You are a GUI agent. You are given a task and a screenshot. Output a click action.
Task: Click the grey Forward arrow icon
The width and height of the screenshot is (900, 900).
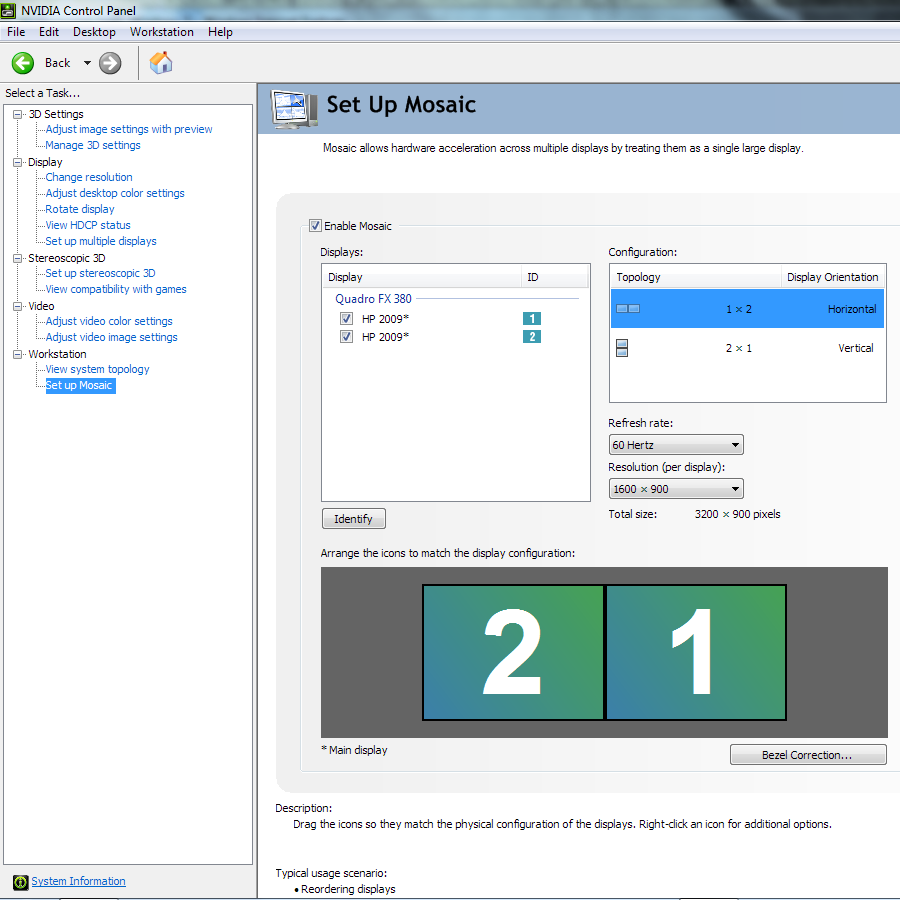tap(110, 63)
